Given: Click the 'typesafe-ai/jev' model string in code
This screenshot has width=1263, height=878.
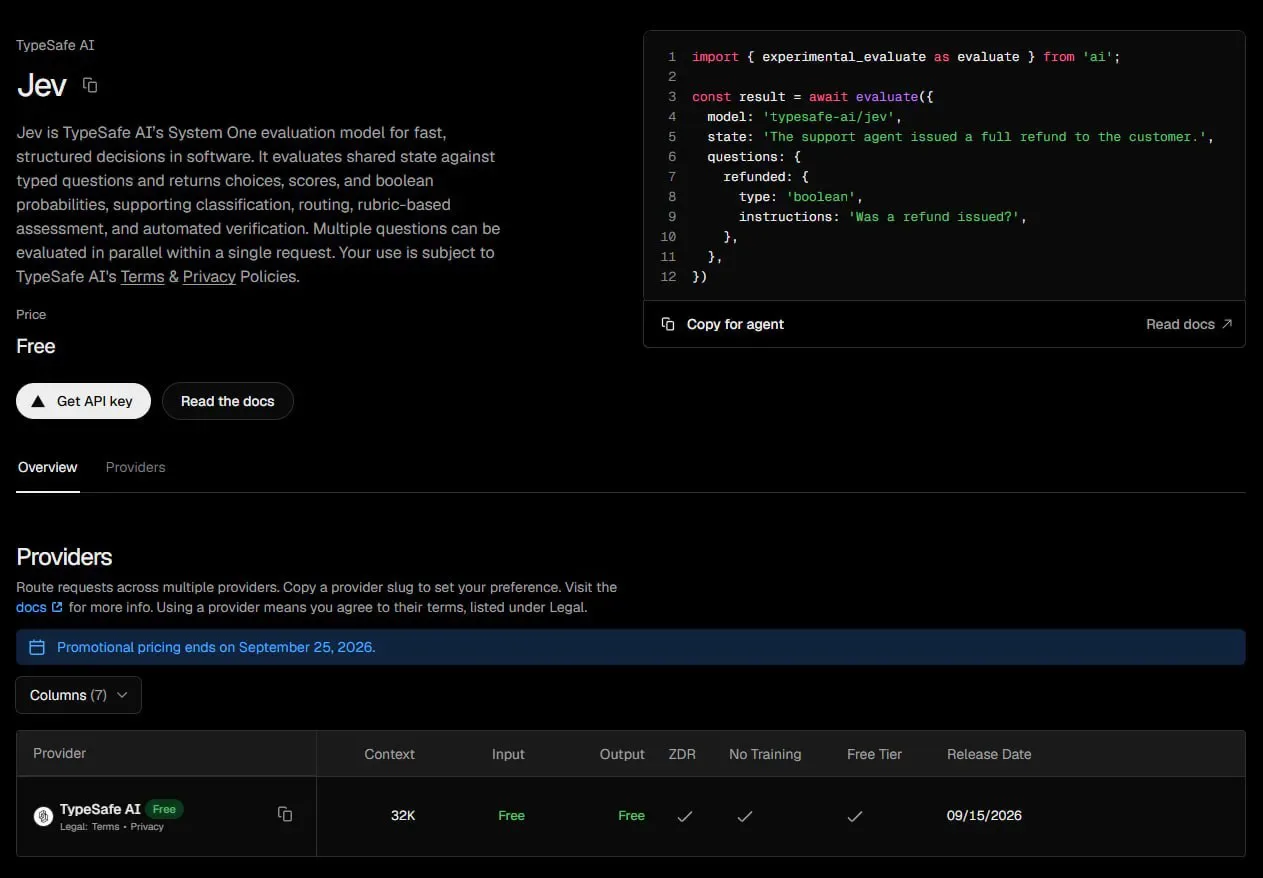Looking at the screenshot, I should (829, 117).
